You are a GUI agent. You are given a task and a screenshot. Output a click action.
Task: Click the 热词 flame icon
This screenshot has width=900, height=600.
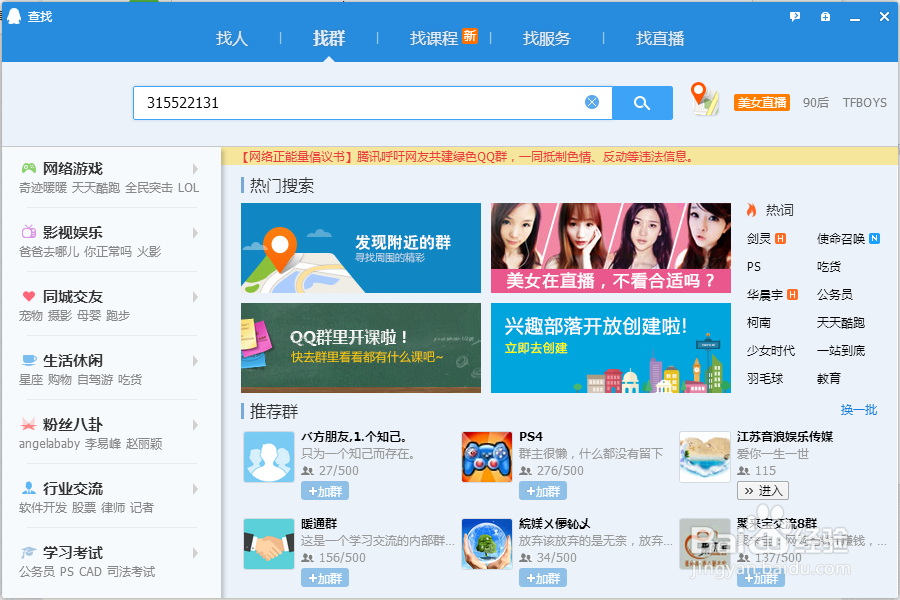(751, 210)
